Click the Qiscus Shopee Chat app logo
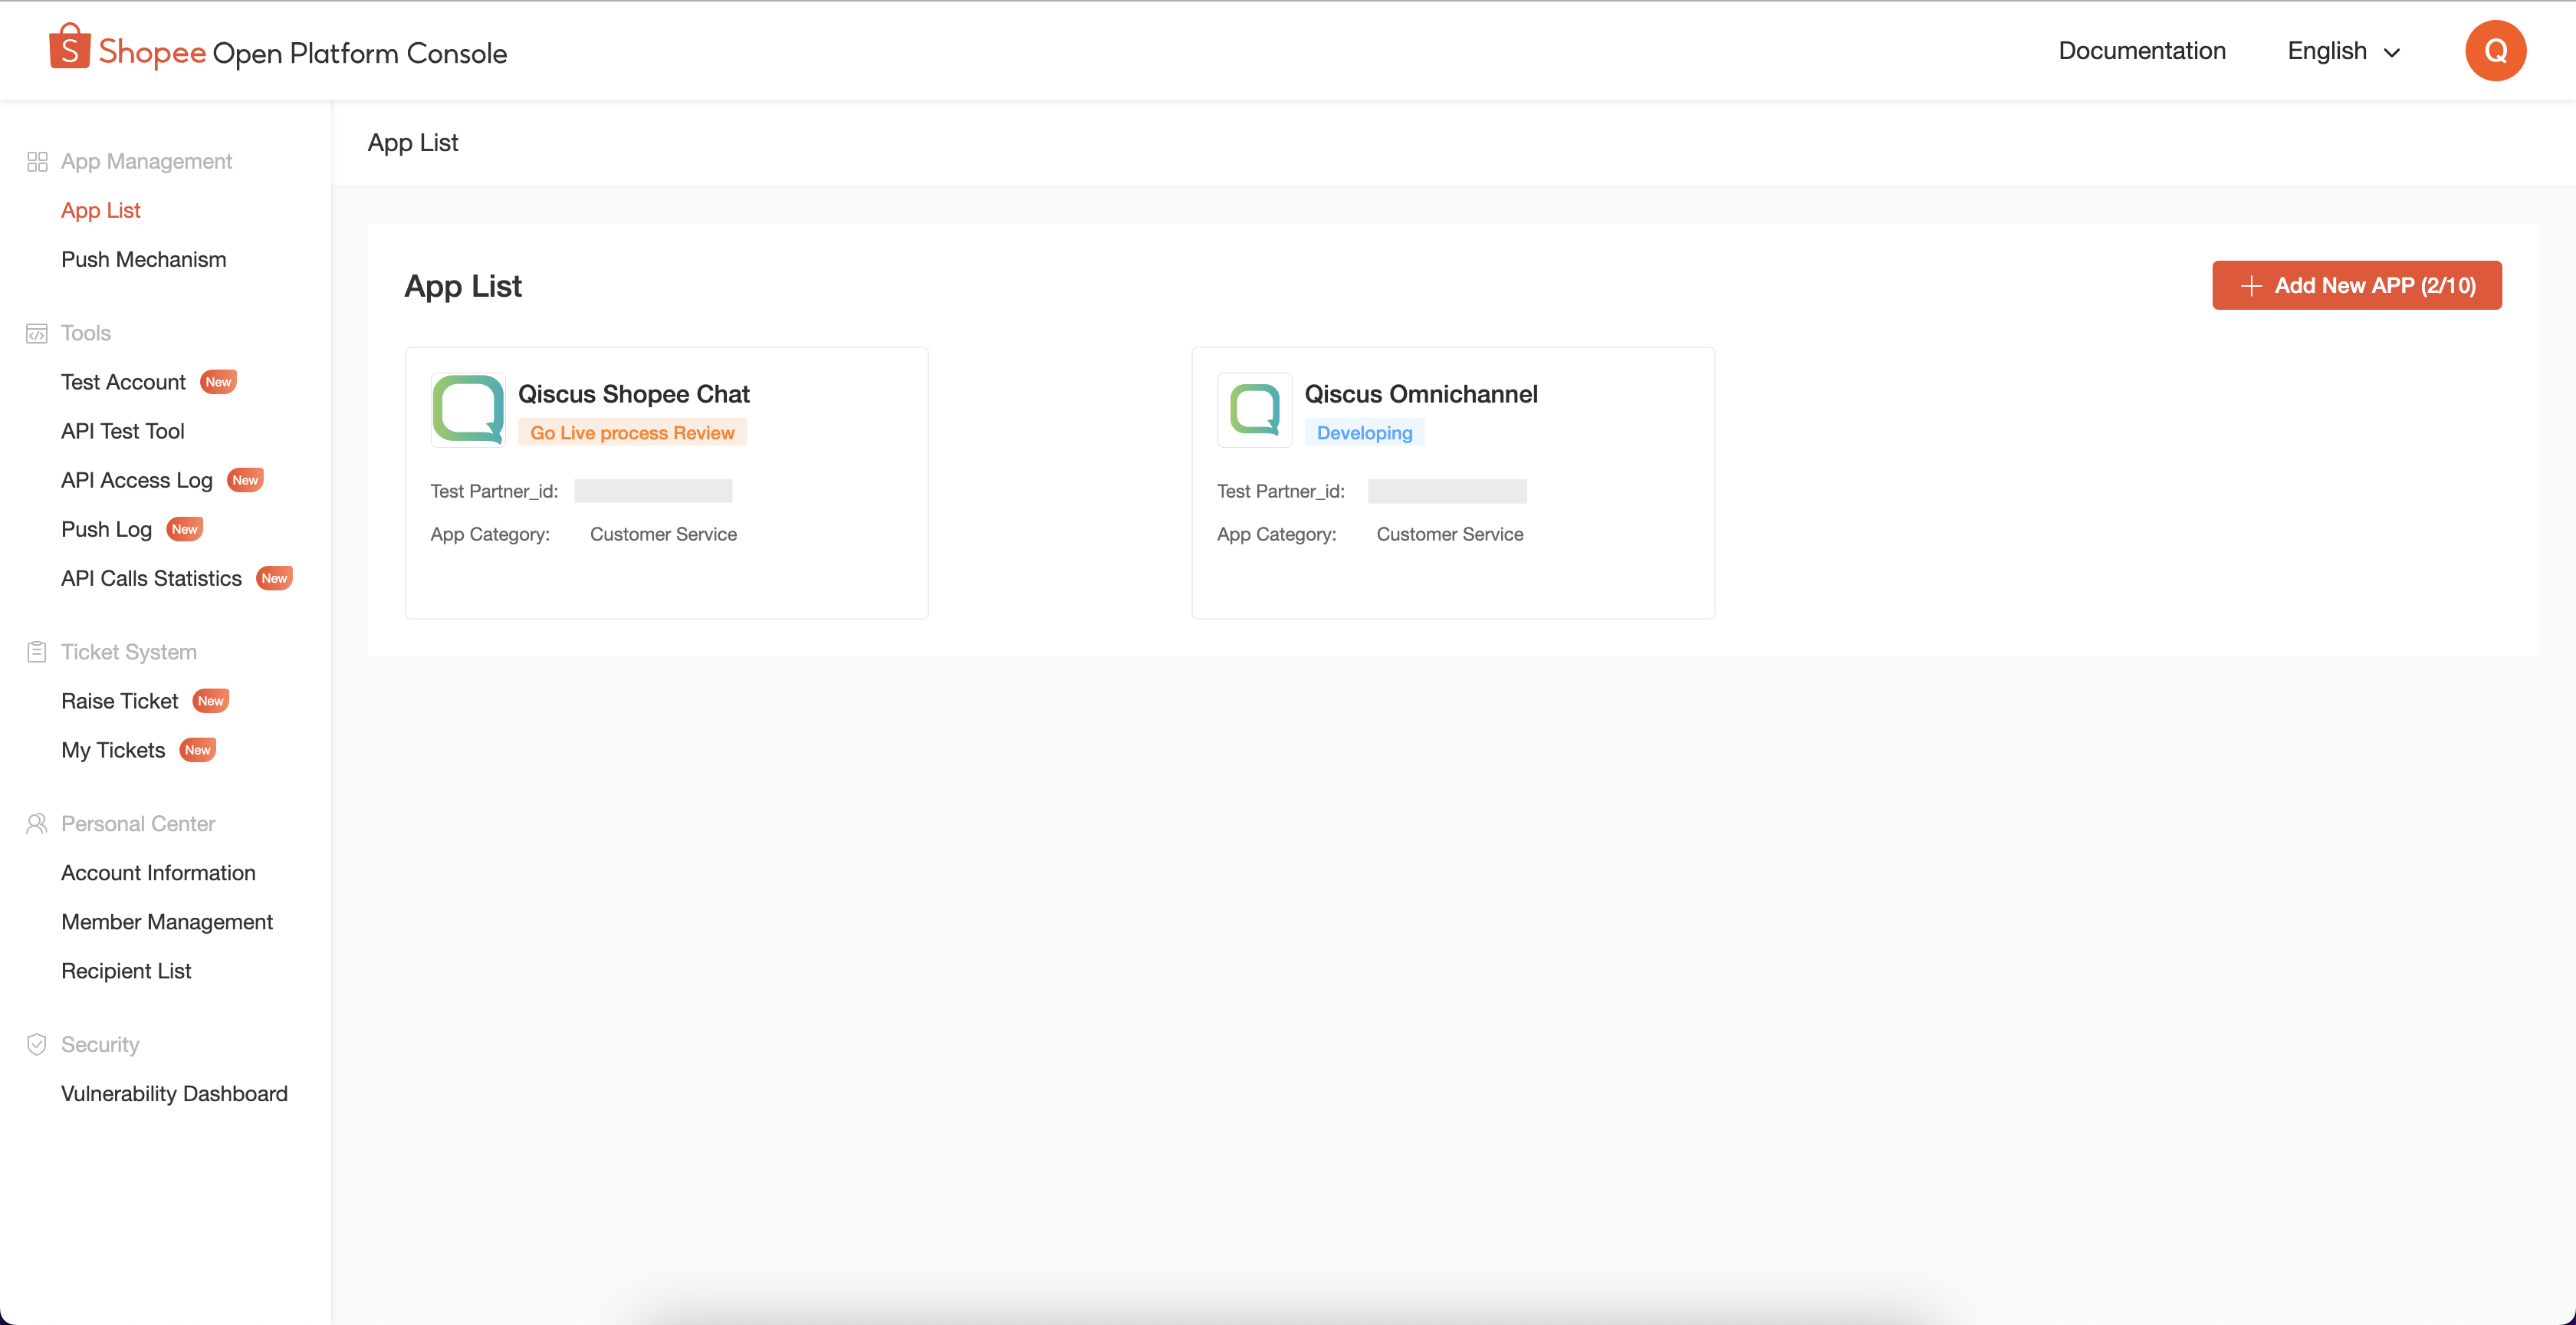 468,410
